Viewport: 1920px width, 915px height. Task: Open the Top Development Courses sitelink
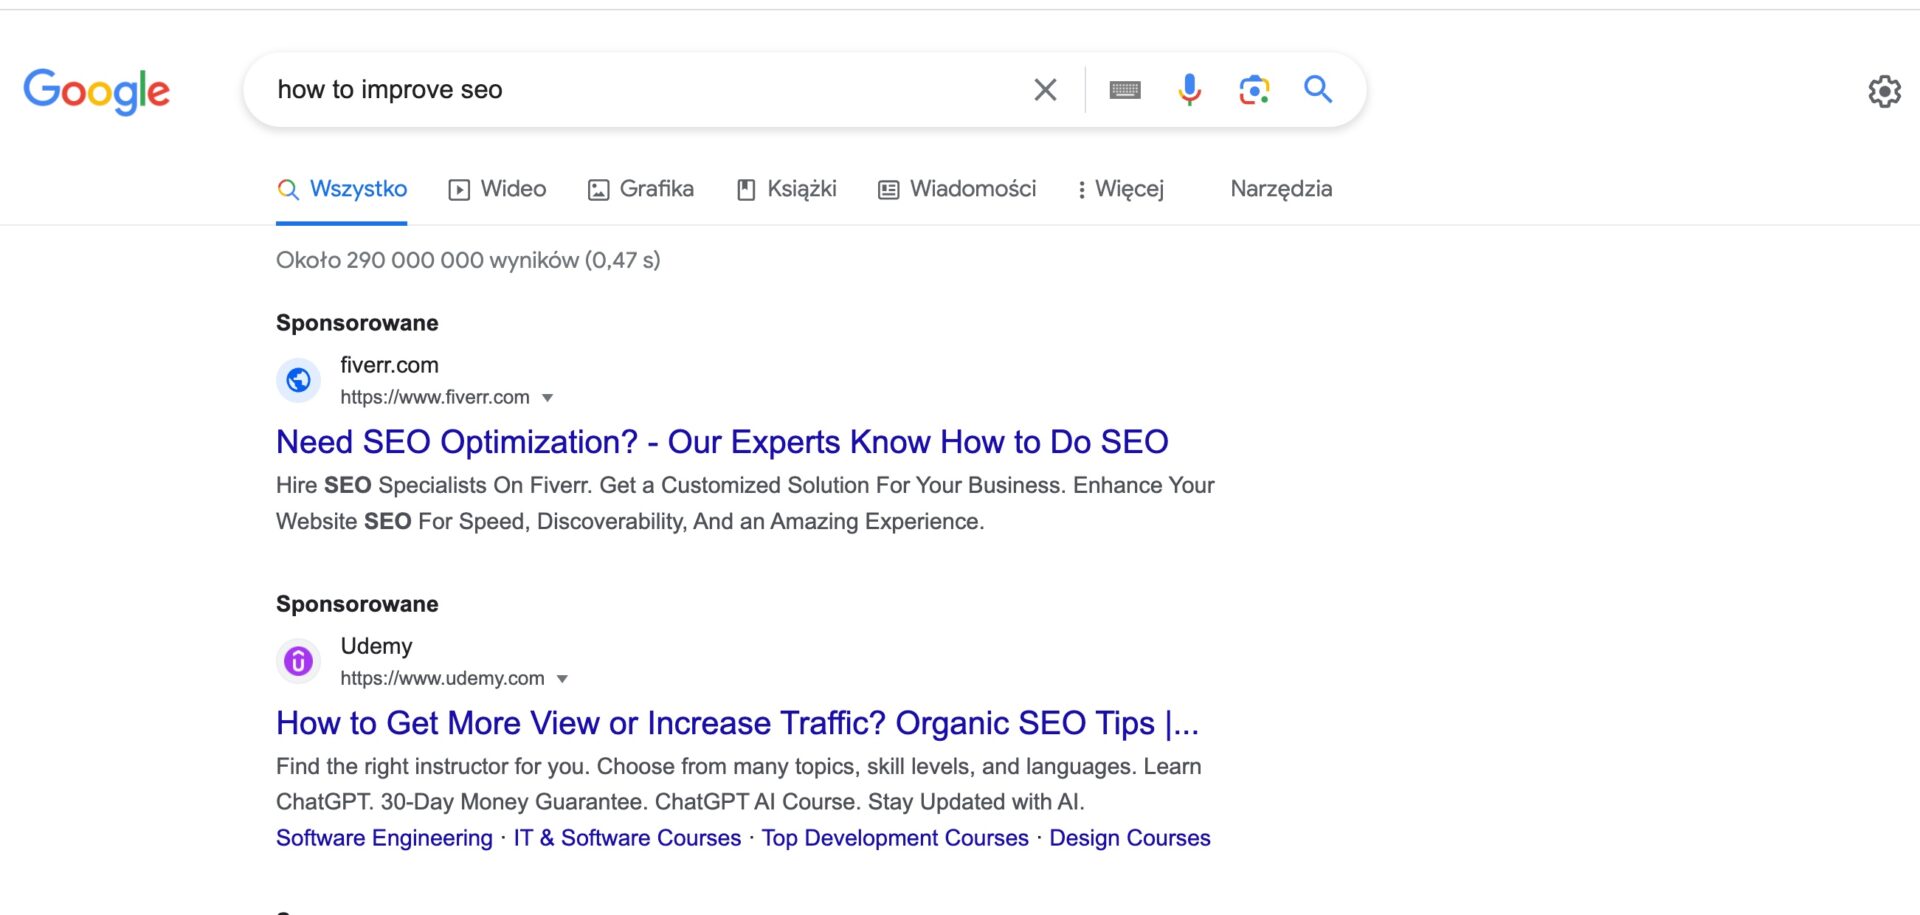click(894, 837)
